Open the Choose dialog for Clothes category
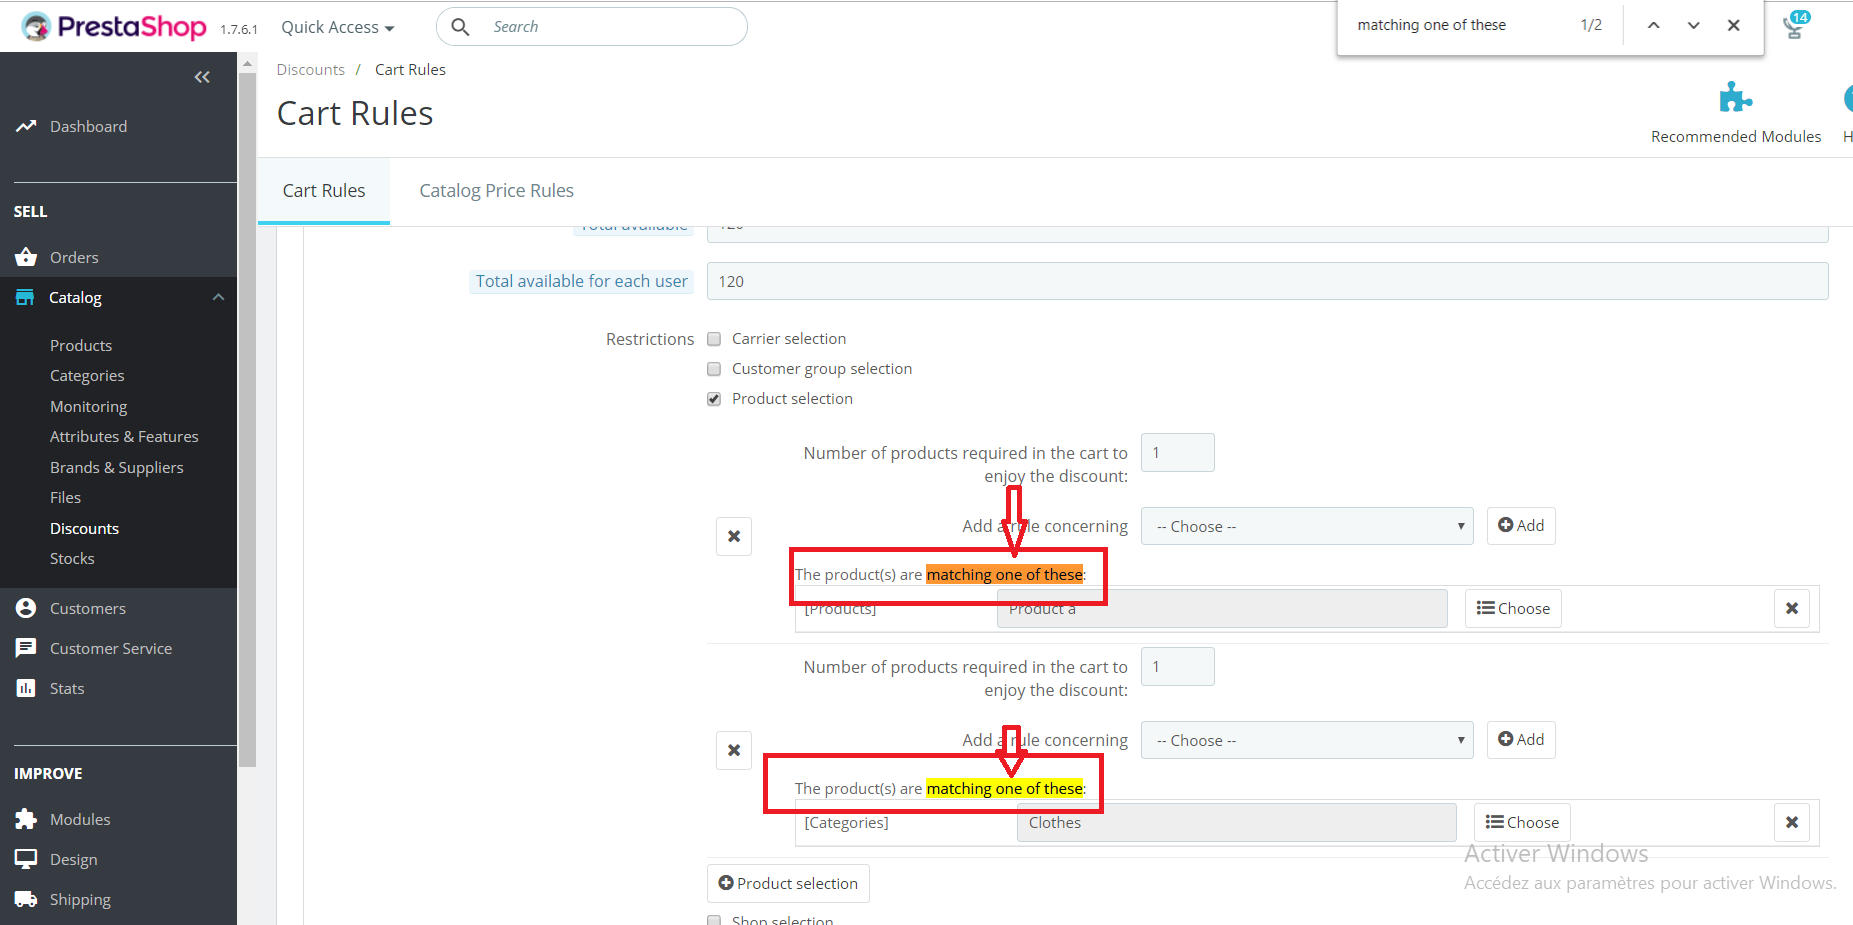This screenshot has height=925, width=1853. point(1521,822)
